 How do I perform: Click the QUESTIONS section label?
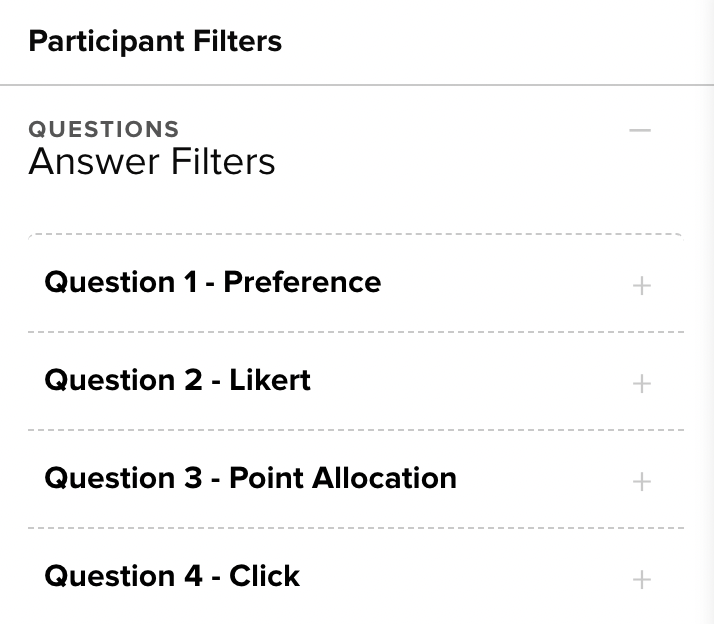tap(104, 129)
